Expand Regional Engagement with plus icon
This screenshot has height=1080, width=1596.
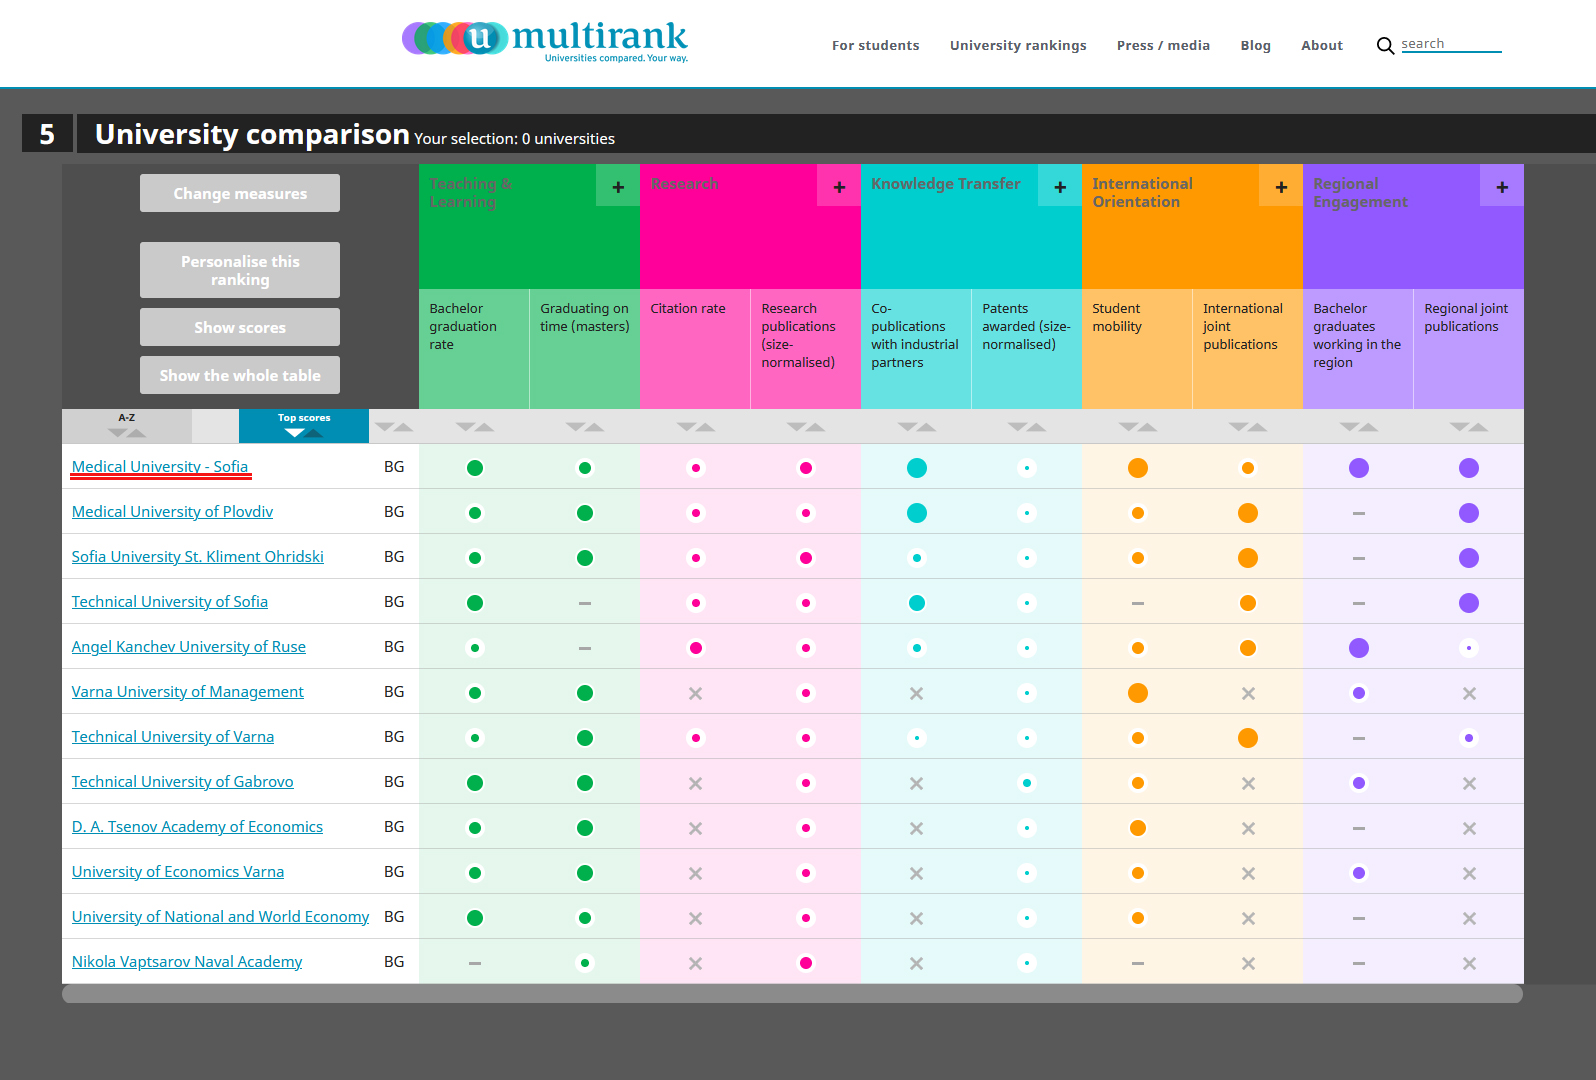coord(1502,187)
